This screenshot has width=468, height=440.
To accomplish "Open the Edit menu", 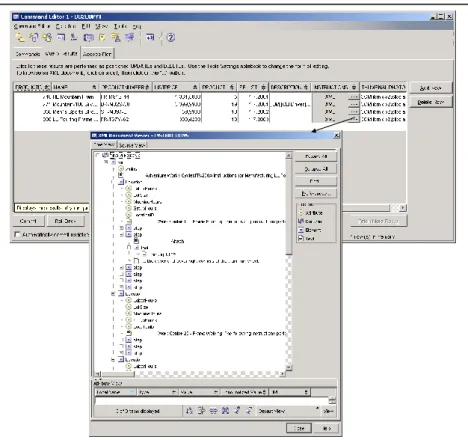I will 86,26.
